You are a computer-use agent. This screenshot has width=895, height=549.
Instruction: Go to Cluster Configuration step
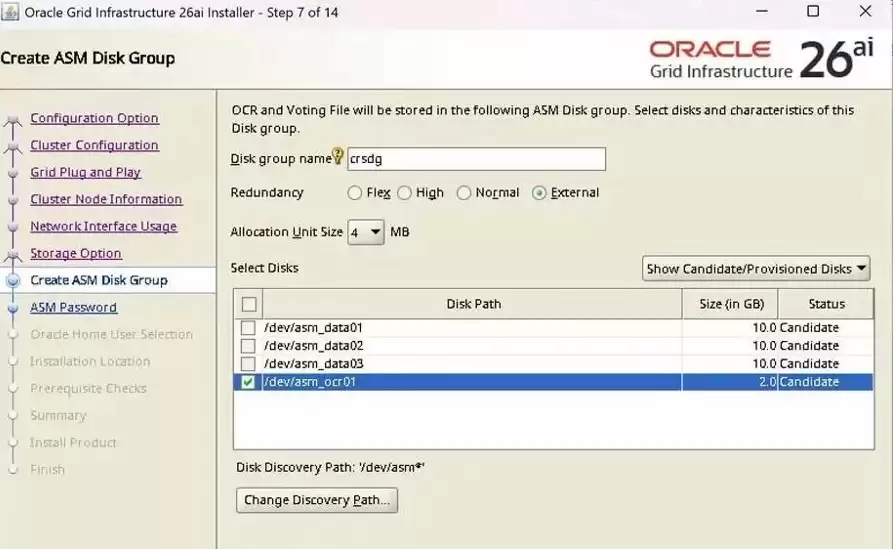pyautogui.click(x=94, y=145)
